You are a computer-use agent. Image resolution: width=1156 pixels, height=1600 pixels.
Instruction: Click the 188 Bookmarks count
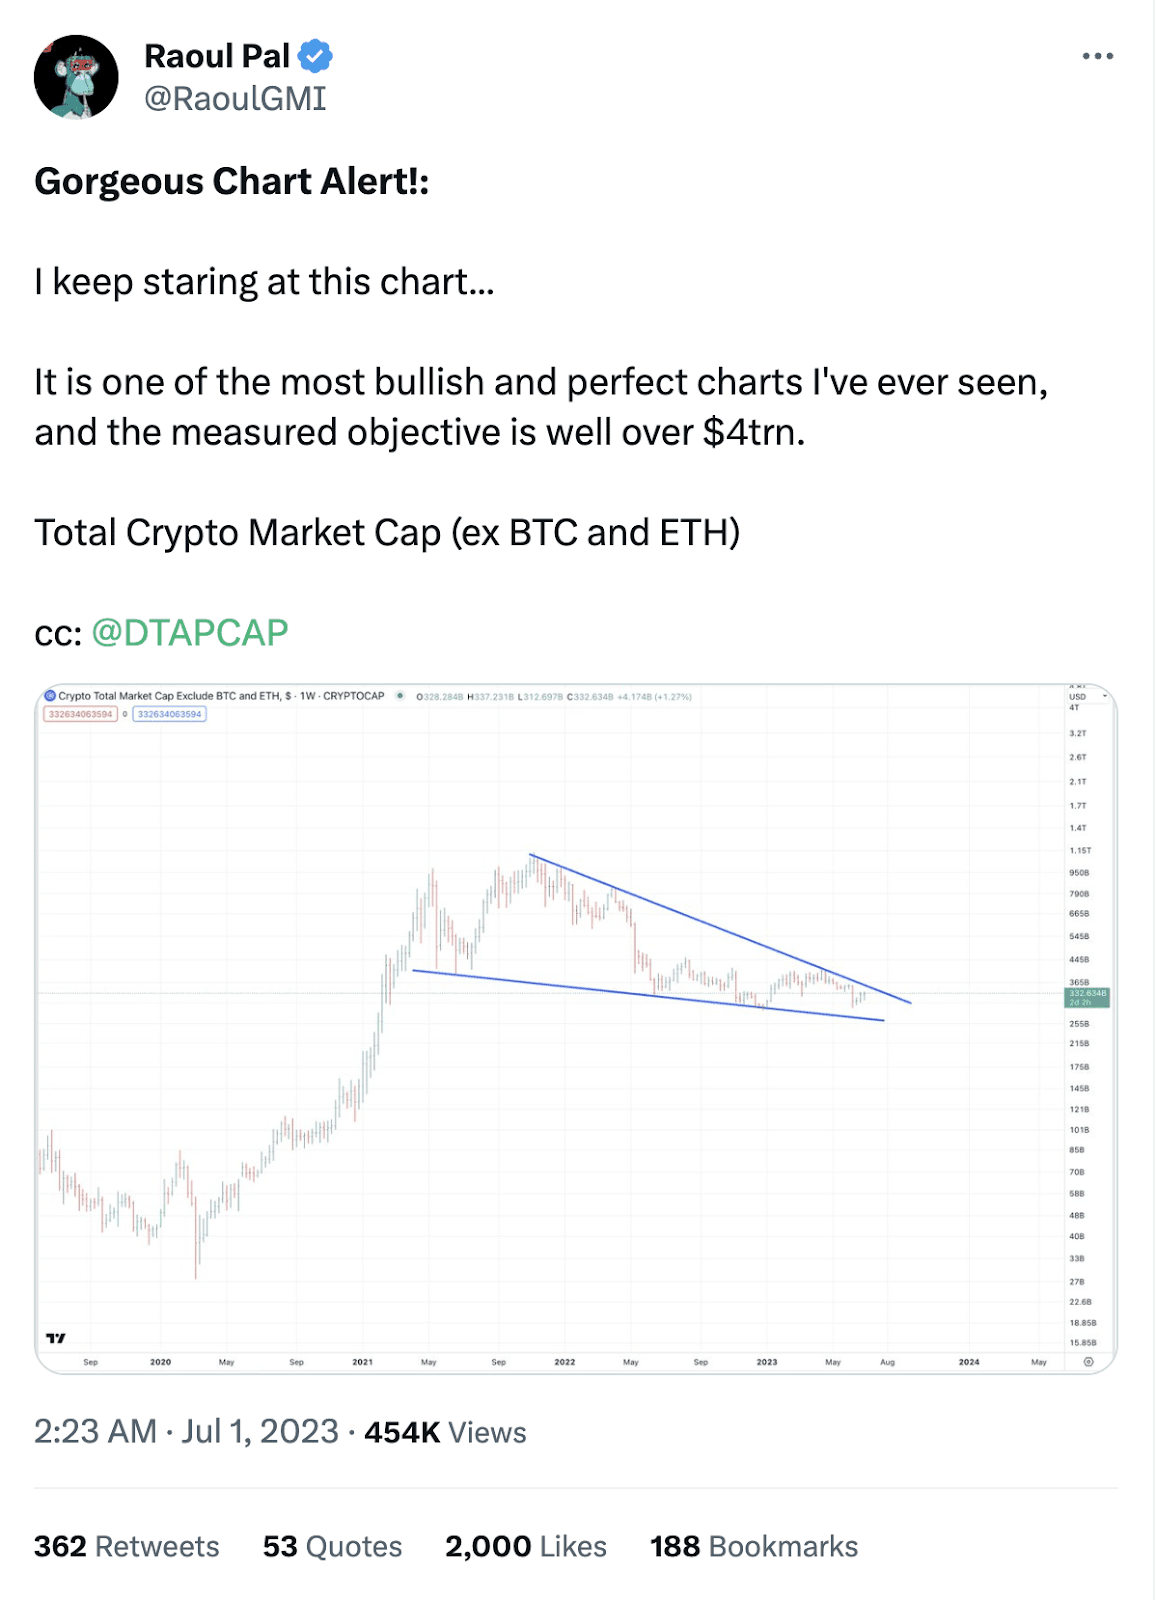click(x=754, y=1546)
